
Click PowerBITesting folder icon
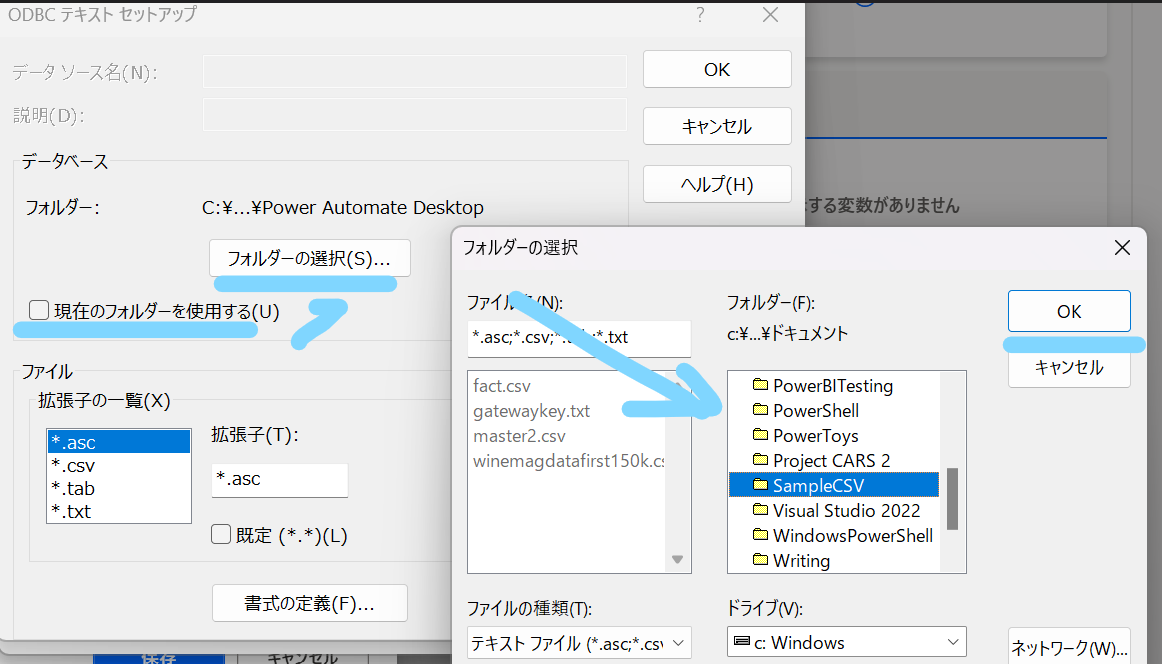tap(760, 385)
